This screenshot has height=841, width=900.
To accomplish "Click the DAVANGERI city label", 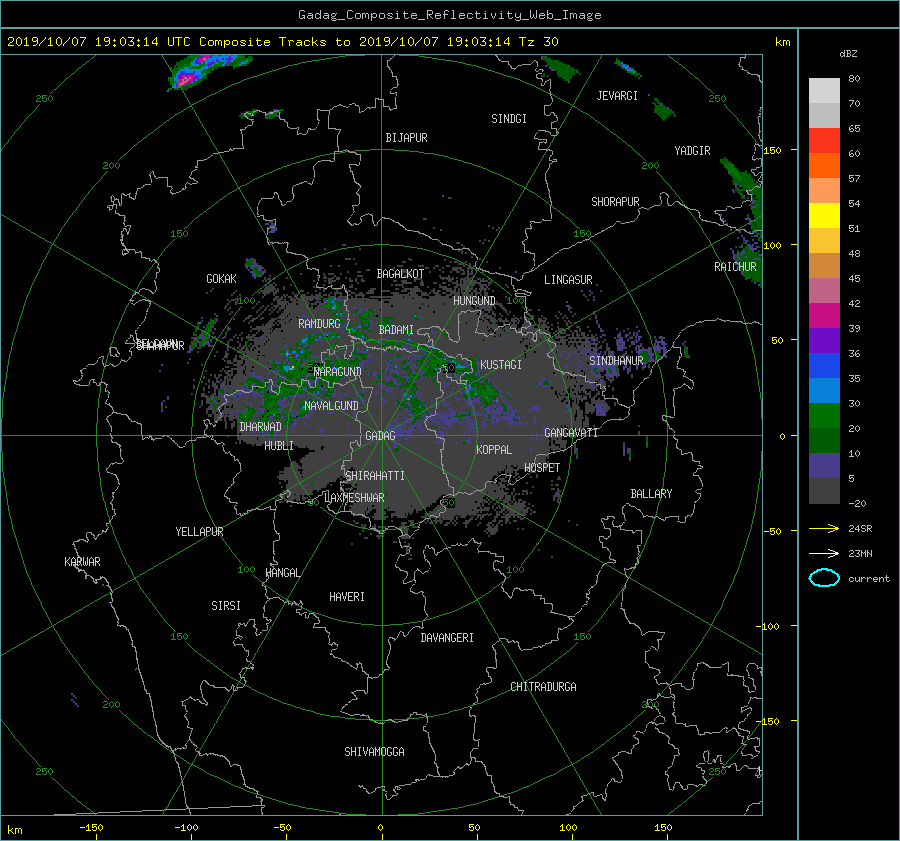I will [x=447, y=638].
